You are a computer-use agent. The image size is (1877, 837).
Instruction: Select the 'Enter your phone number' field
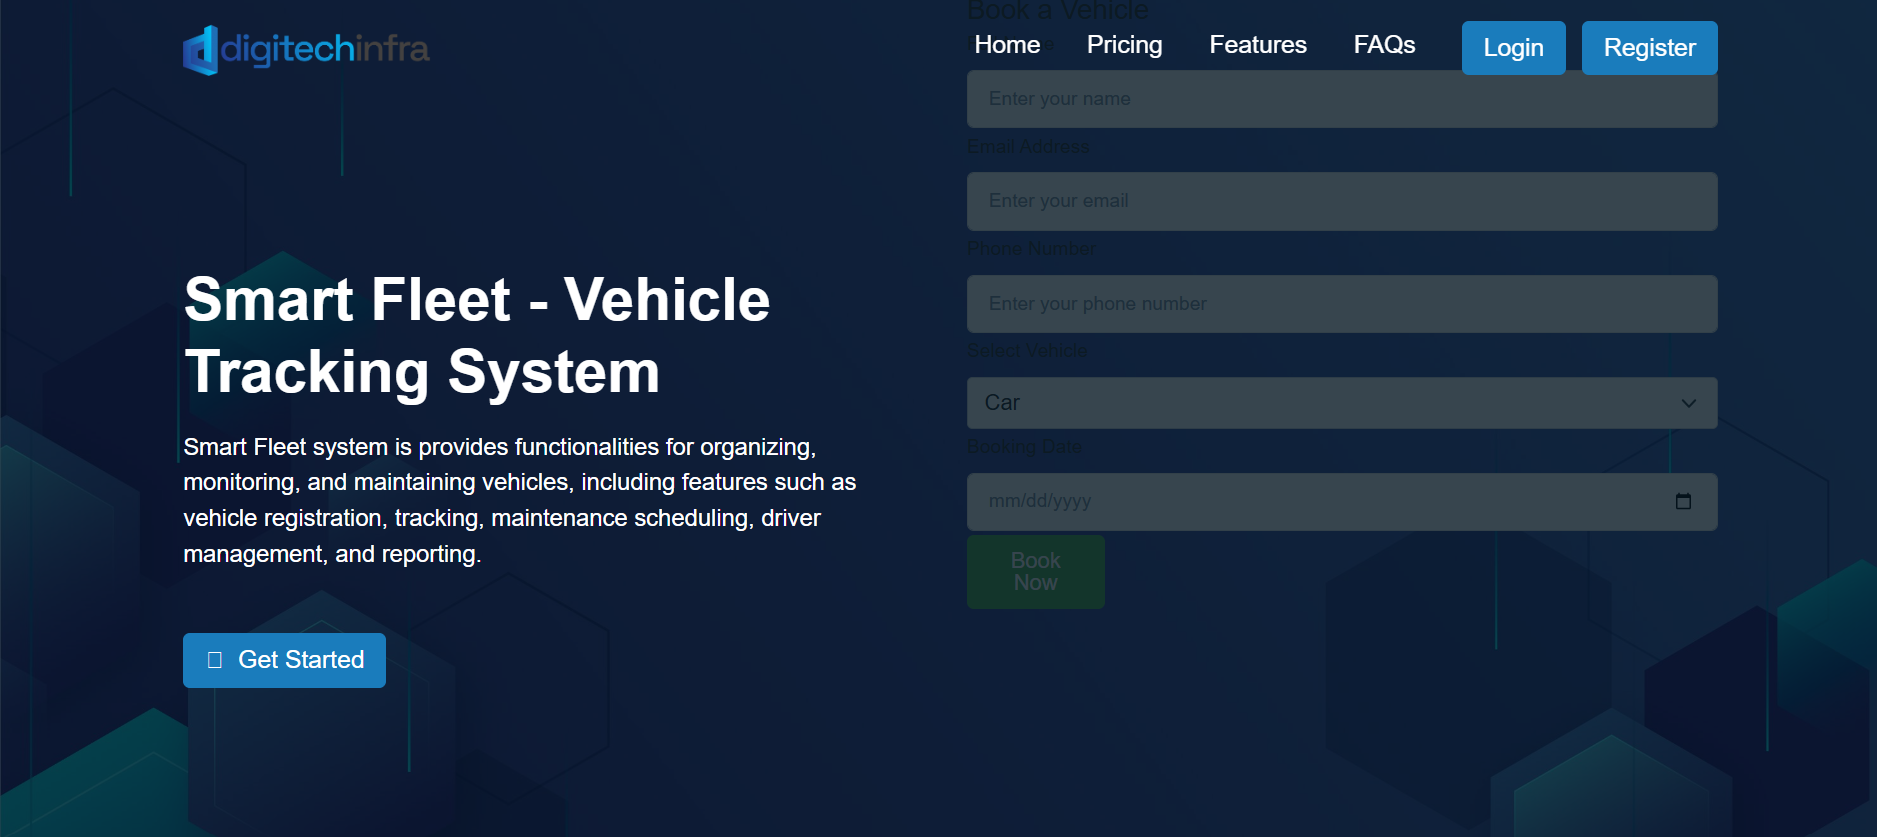click(x=1341, y=304)
